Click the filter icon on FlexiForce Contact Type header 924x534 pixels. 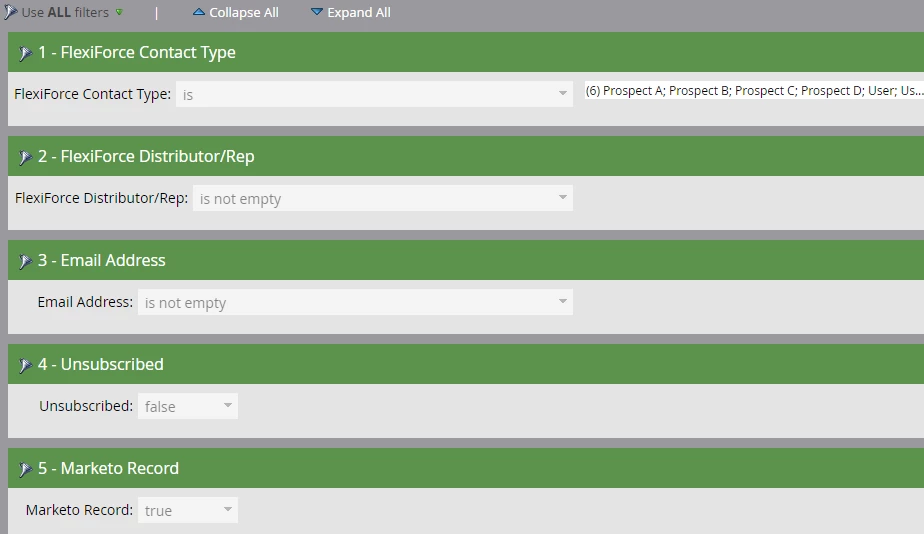coord(25,53)
